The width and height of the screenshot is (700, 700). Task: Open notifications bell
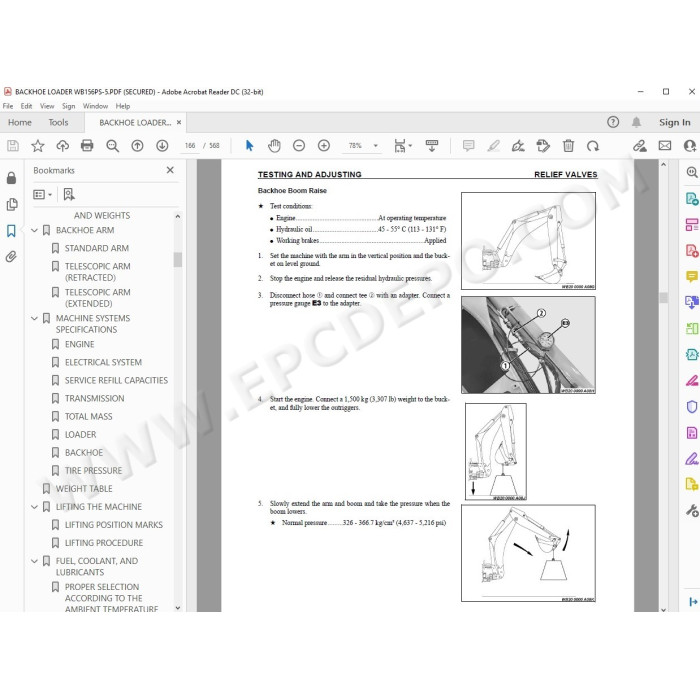pyautogui.click(x=636, y=122)
